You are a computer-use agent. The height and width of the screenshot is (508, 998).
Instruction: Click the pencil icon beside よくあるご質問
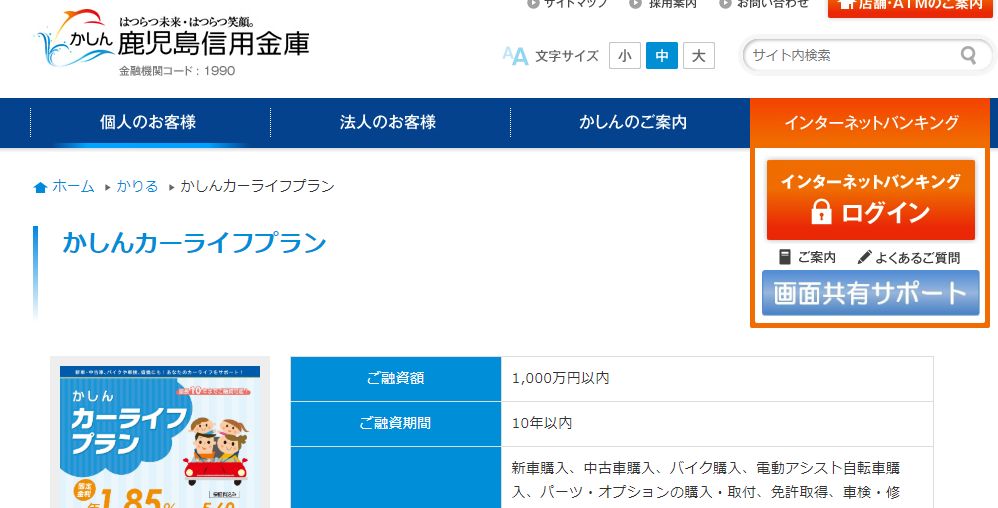[864, 257]
